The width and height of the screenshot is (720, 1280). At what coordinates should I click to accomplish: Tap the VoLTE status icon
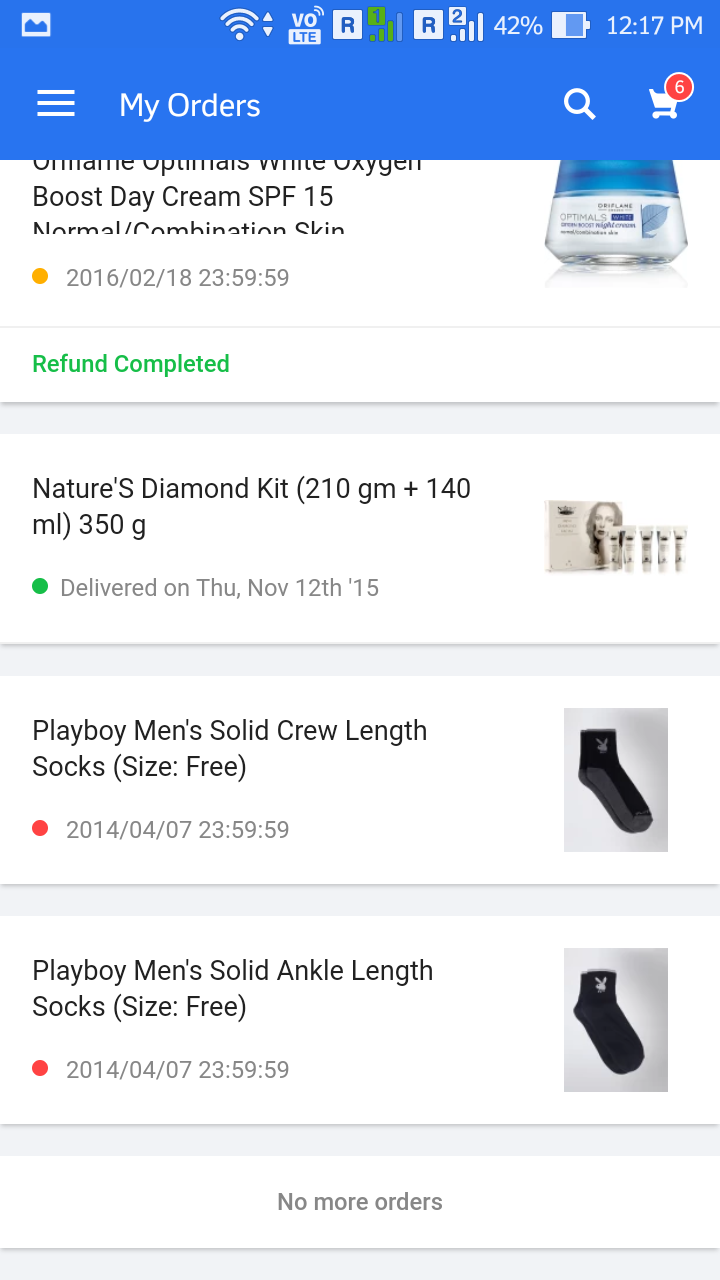[304, 26]
